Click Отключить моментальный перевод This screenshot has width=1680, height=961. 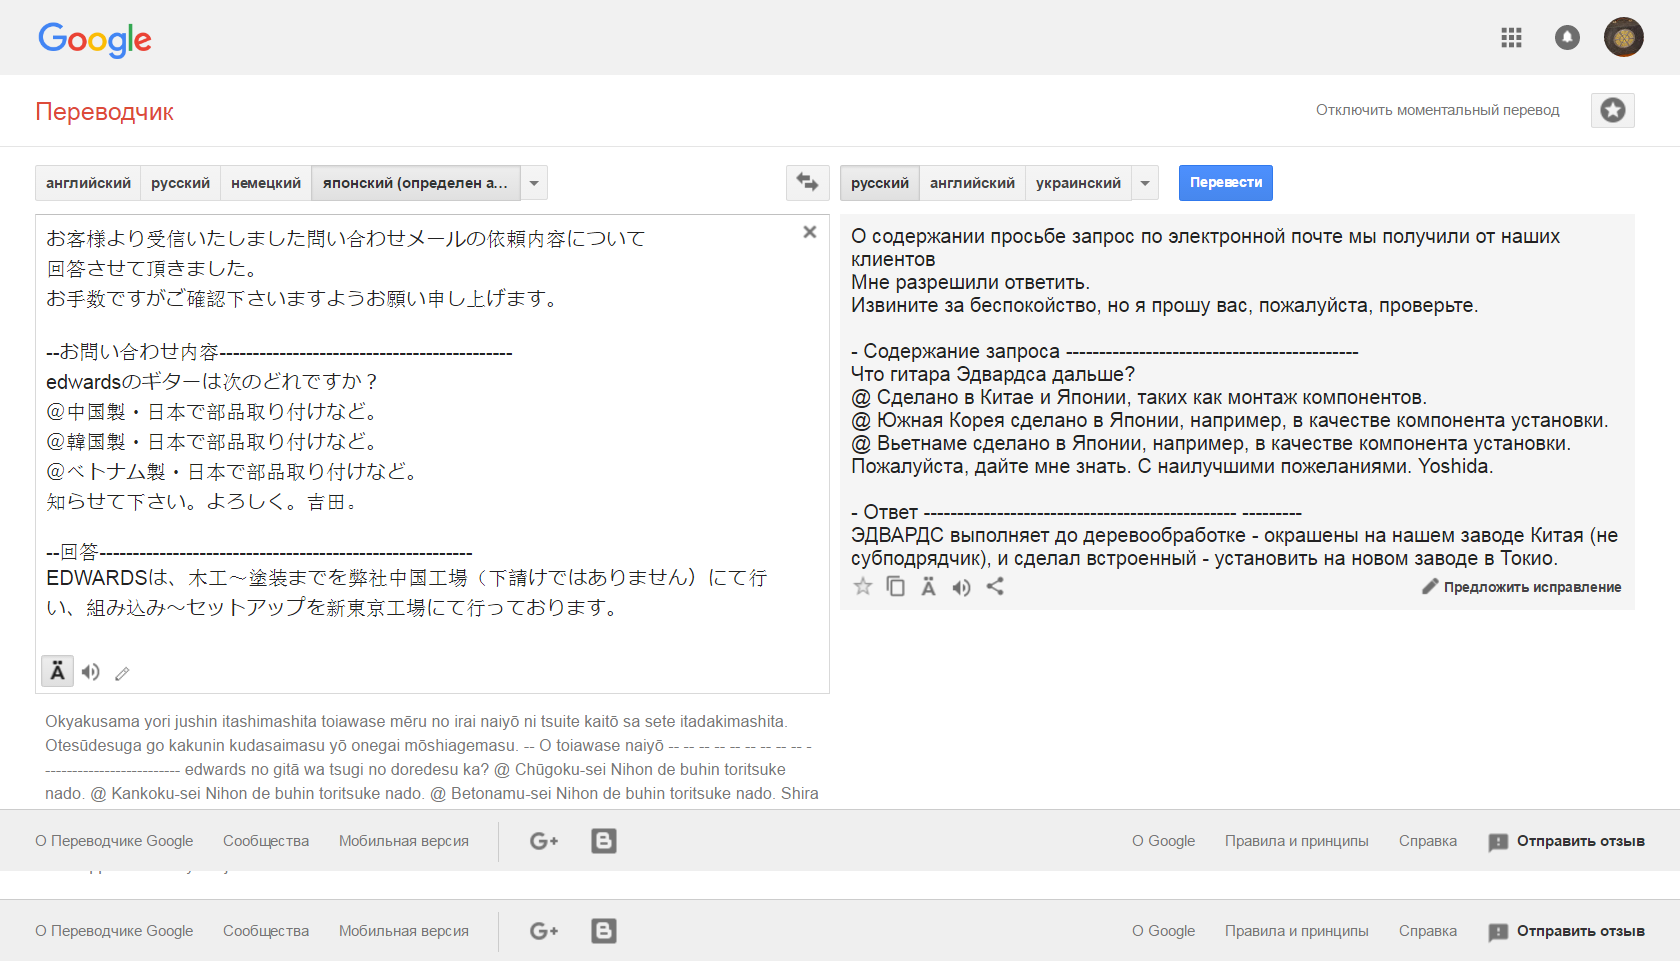1437,110
